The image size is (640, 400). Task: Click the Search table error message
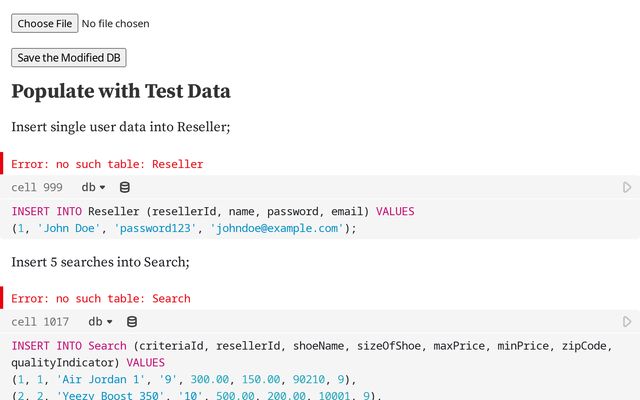(101, 298)
